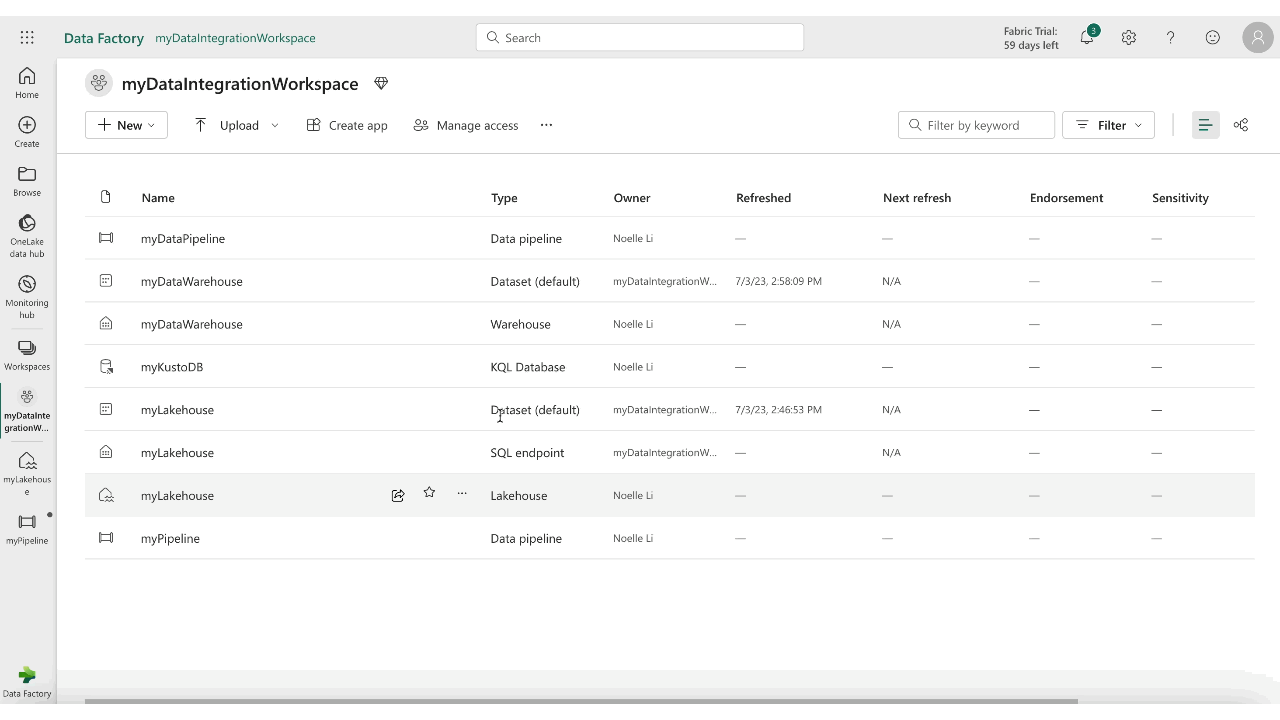Open OneLake data hub
This screenshot has height=720, width=1280.
coord(27,236)
